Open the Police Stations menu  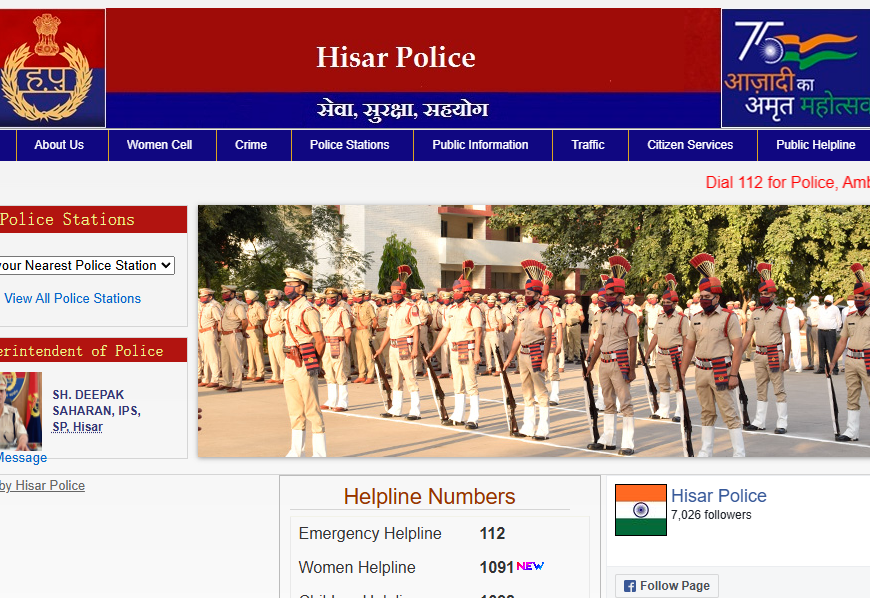coord(349,145)
